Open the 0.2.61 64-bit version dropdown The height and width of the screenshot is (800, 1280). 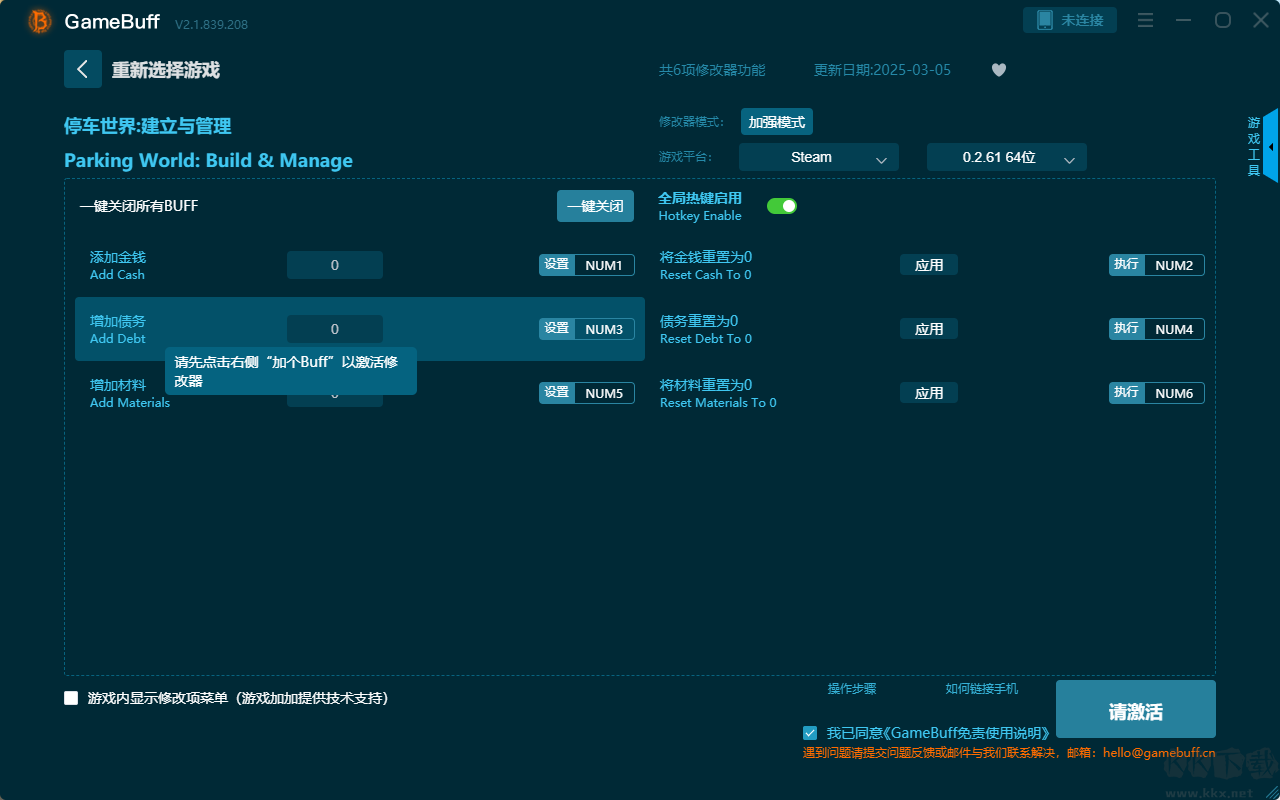pyautogui.click(x=1006, y=157)
